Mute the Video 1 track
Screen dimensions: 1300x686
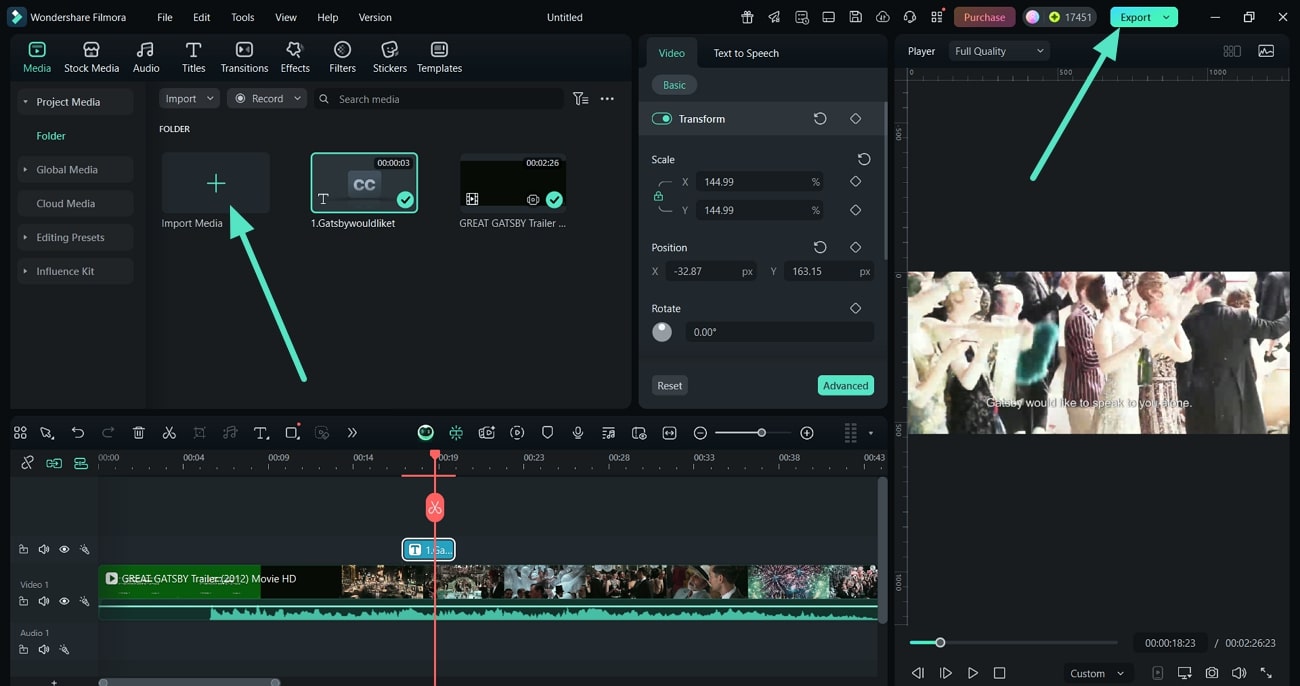pos(44,601)
